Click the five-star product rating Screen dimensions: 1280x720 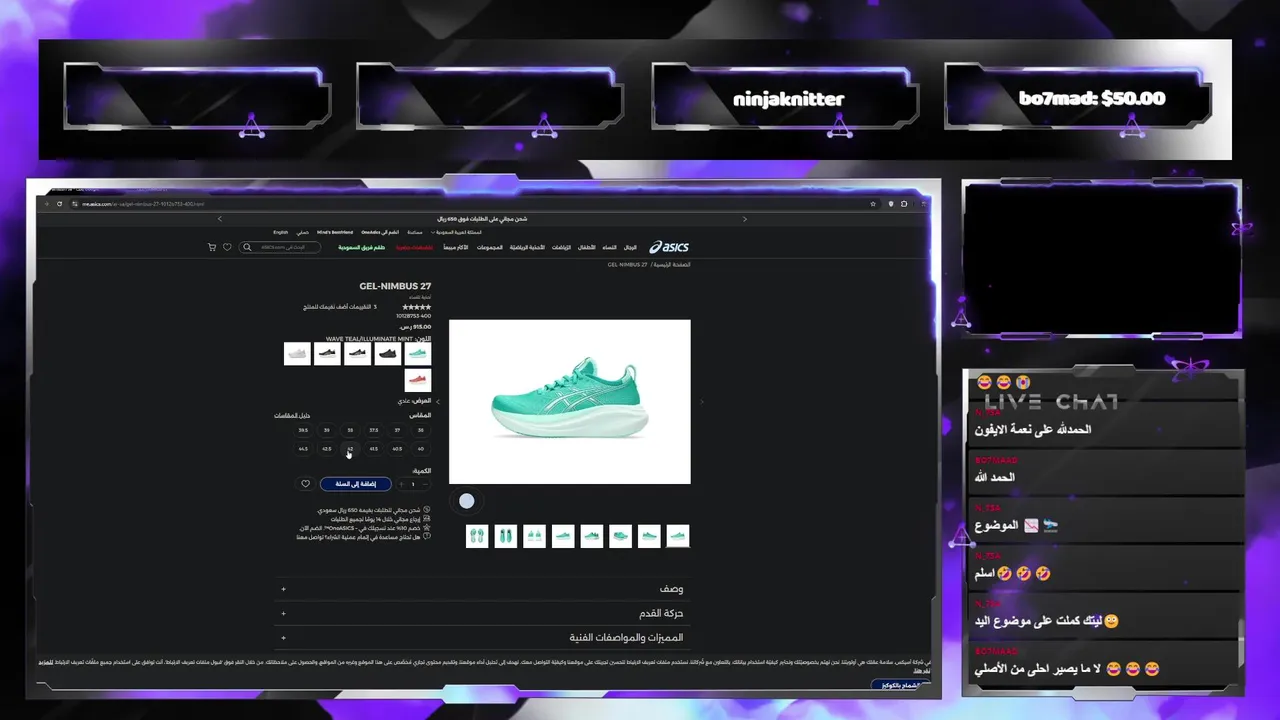click(x=417, y=307)
